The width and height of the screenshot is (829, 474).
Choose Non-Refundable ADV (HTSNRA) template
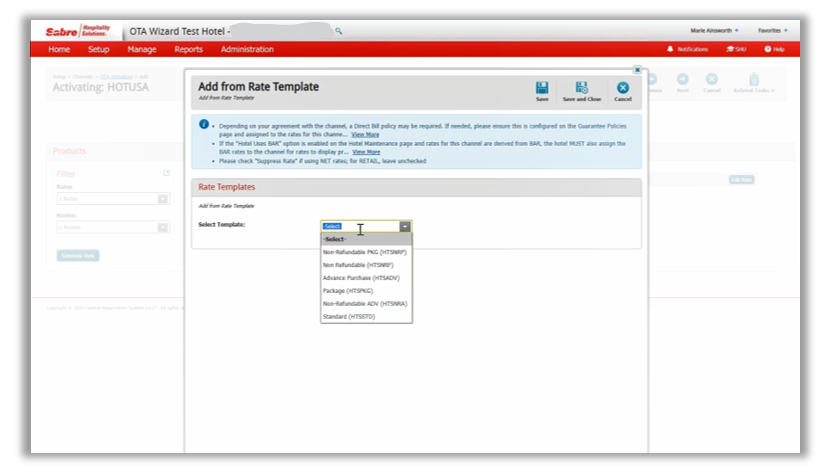(x=366, y=304)
